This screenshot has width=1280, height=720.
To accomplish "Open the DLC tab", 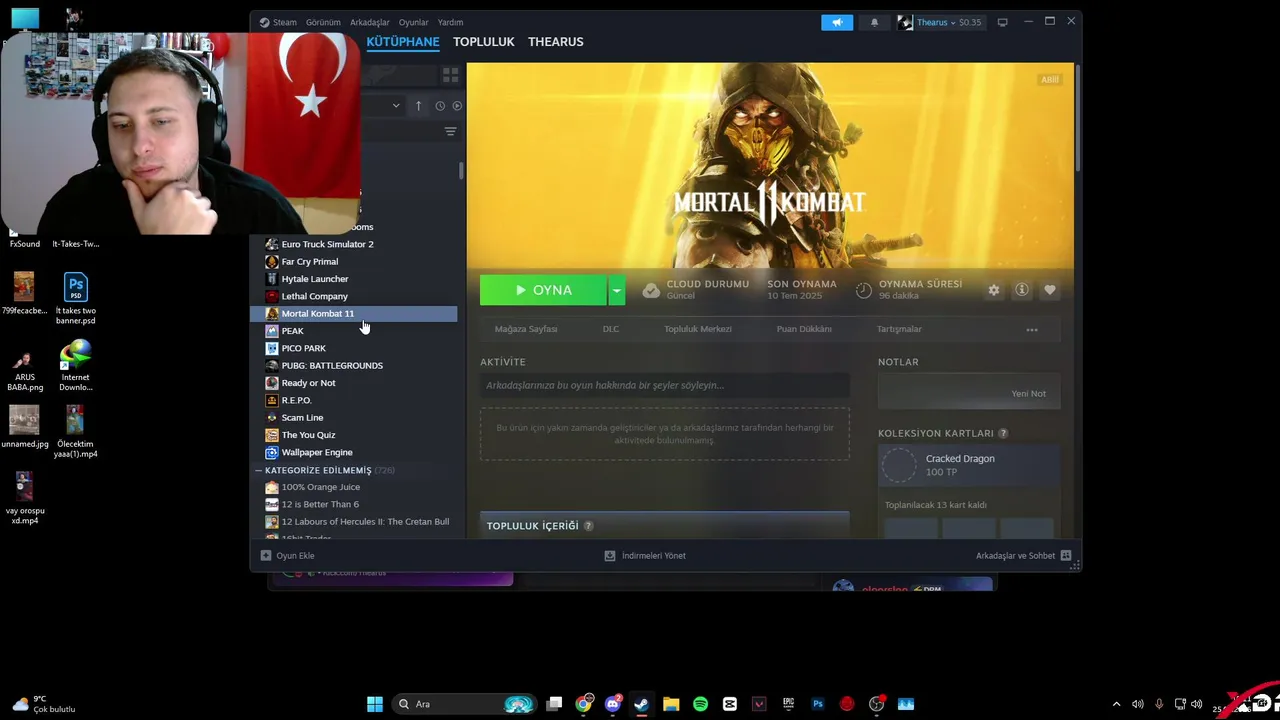I will pos(611,329).
